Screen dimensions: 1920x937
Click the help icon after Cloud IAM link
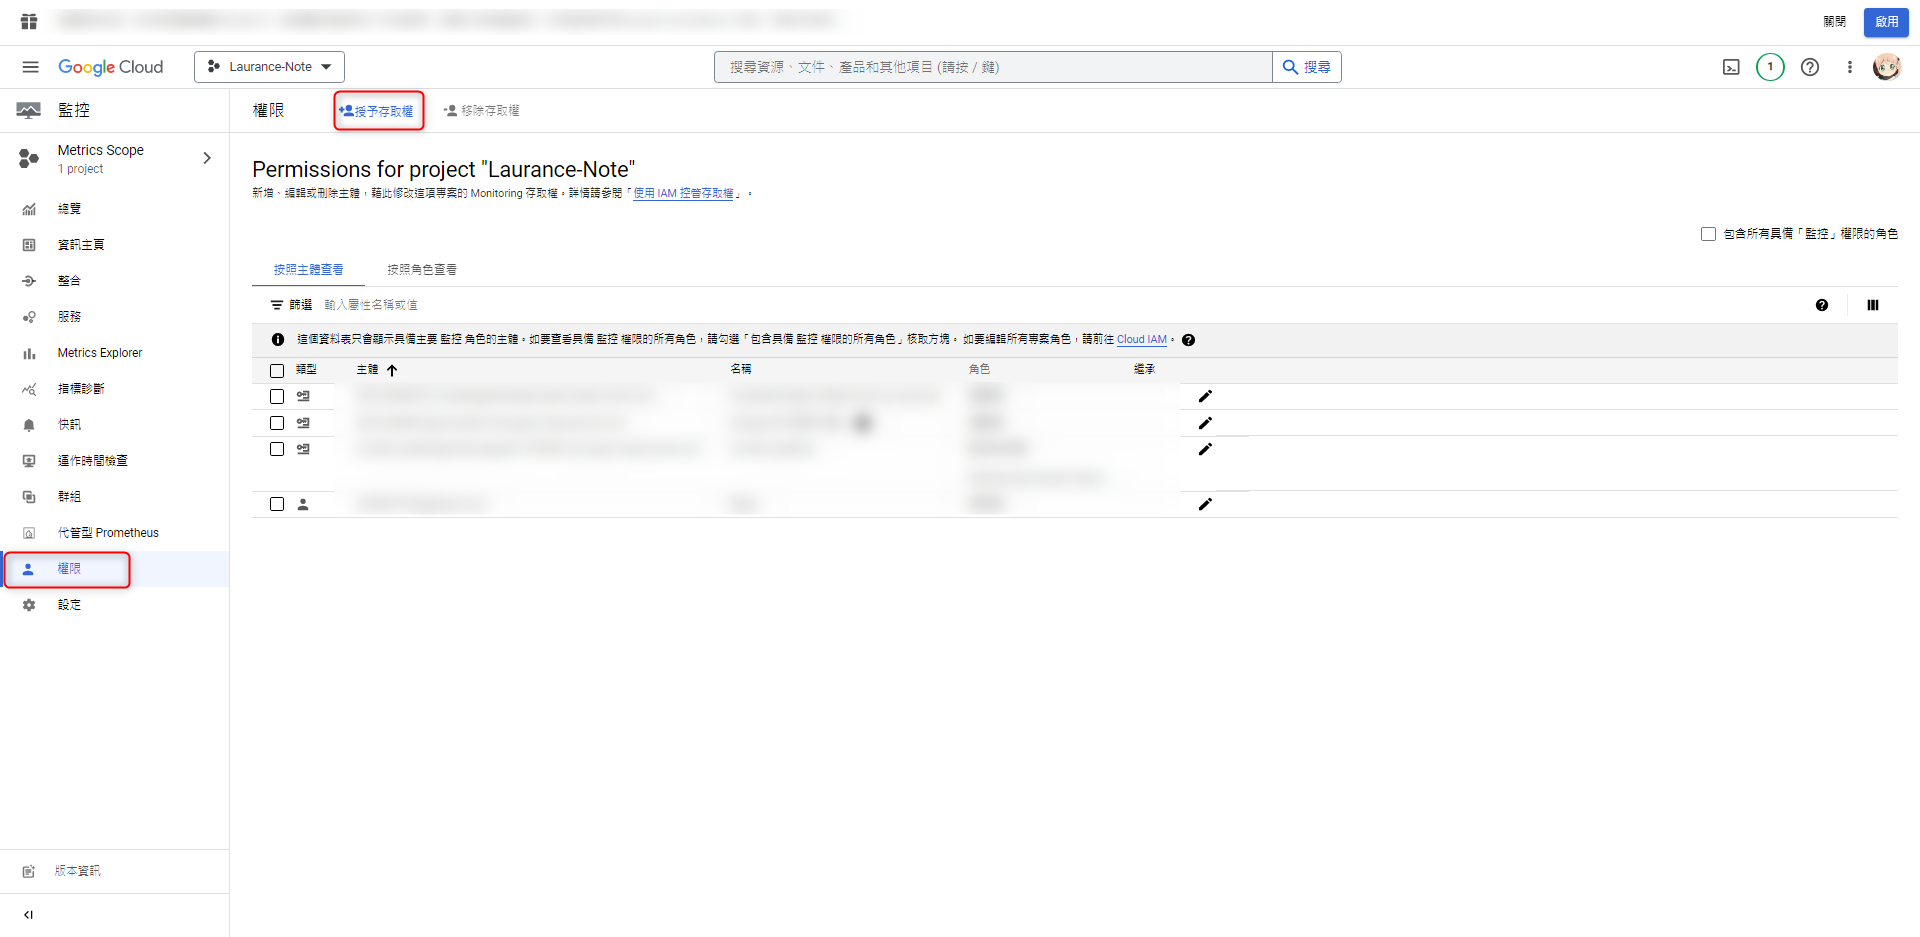pyautogui.click(x=1188, y=340)
